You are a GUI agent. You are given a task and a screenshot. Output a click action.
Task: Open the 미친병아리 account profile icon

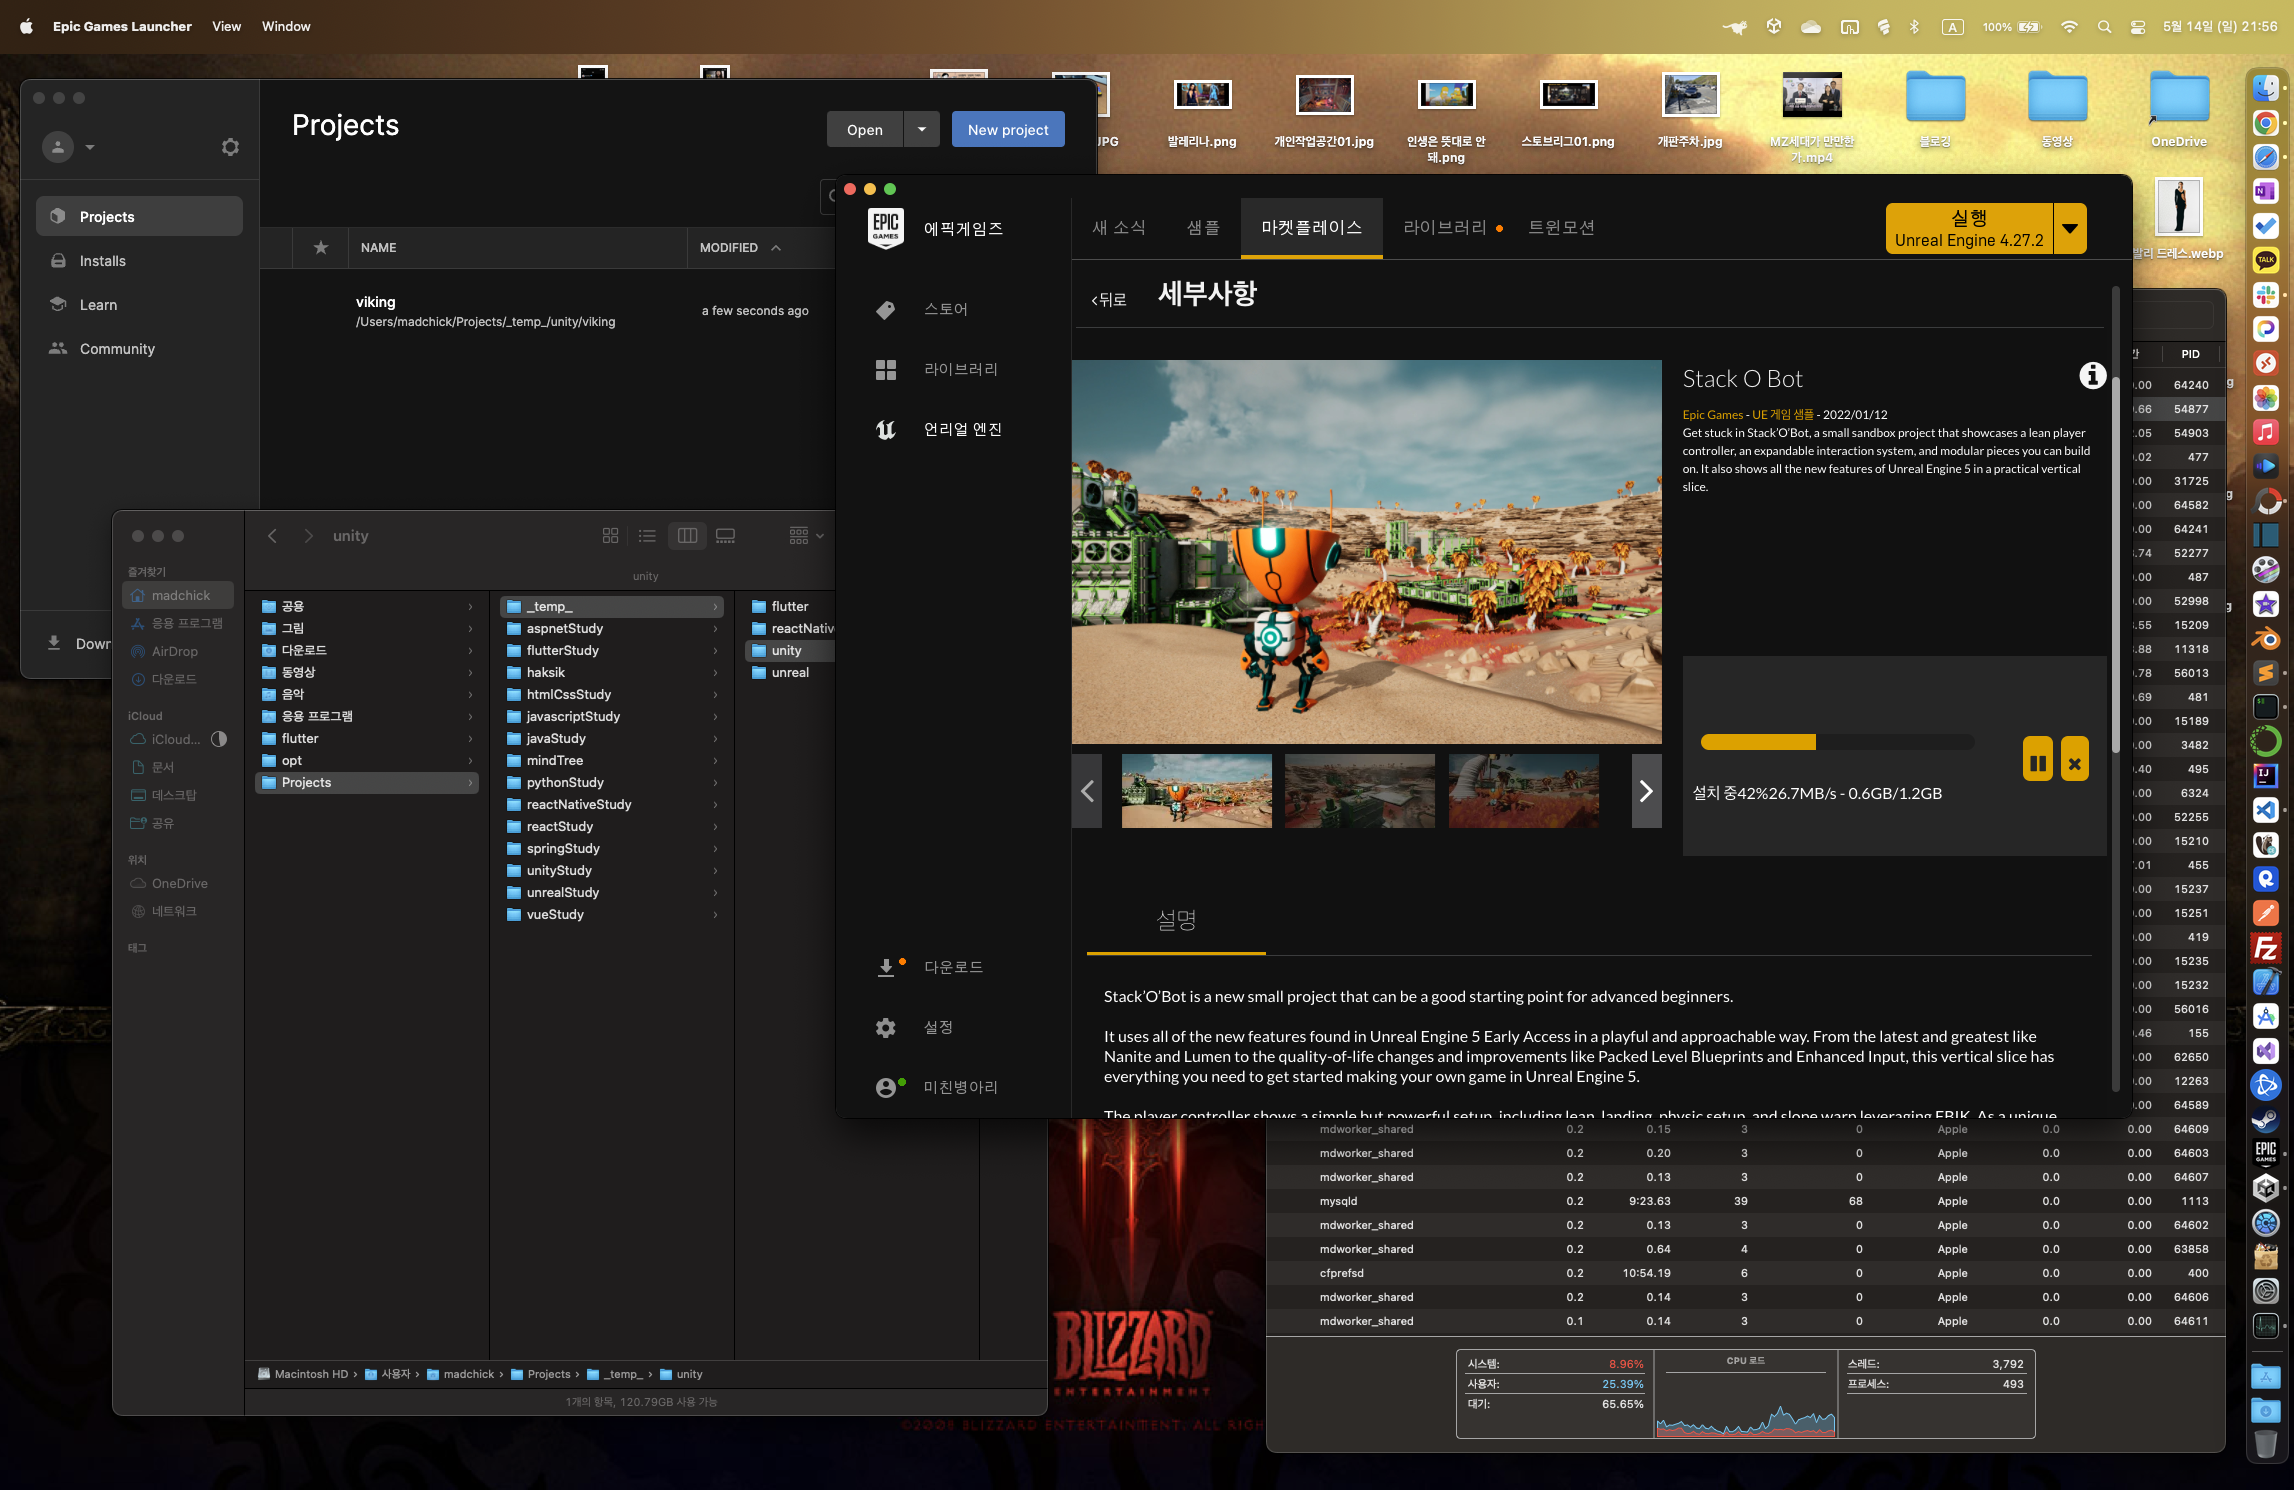coord(886,1087)
